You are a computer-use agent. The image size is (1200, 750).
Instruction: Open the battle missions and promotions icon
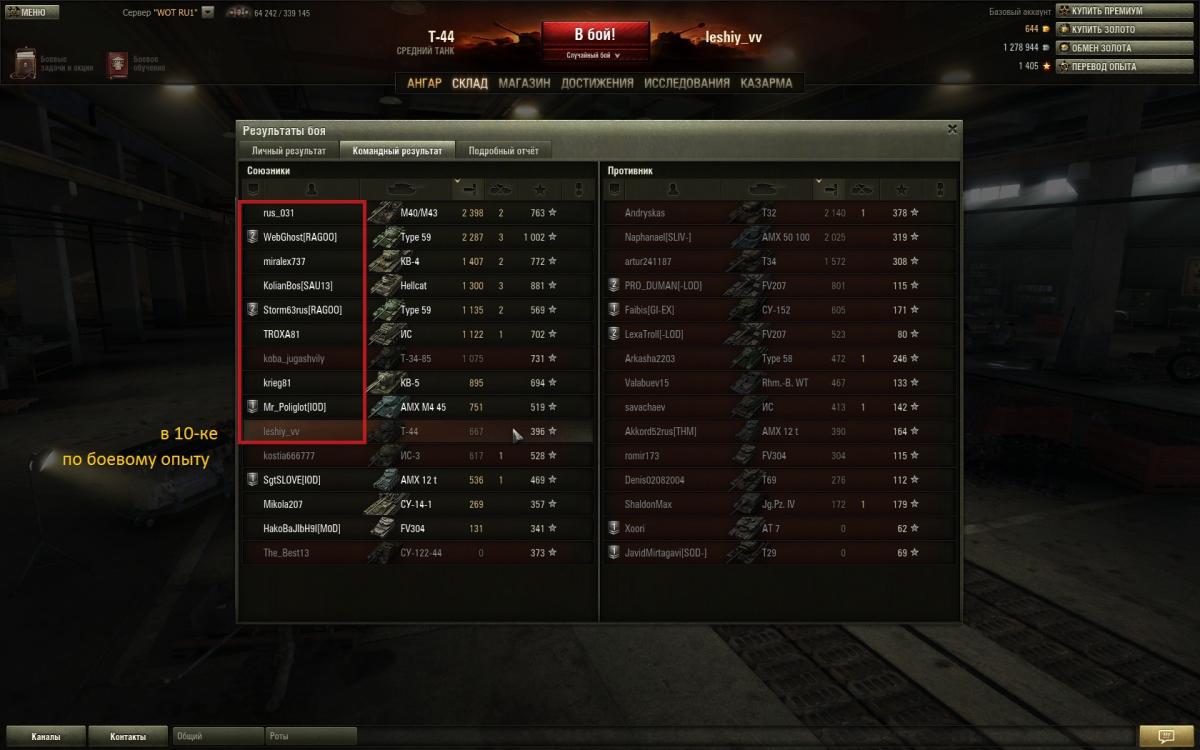point(25,62)
